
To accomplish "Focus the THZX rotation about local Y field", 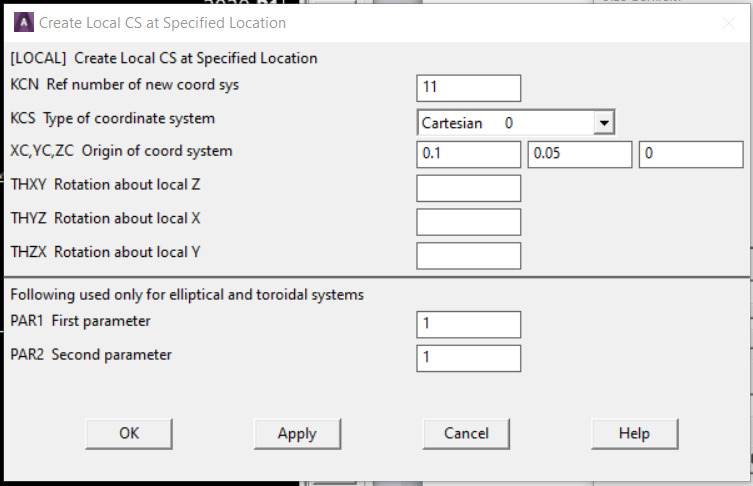I will [468, 256].
